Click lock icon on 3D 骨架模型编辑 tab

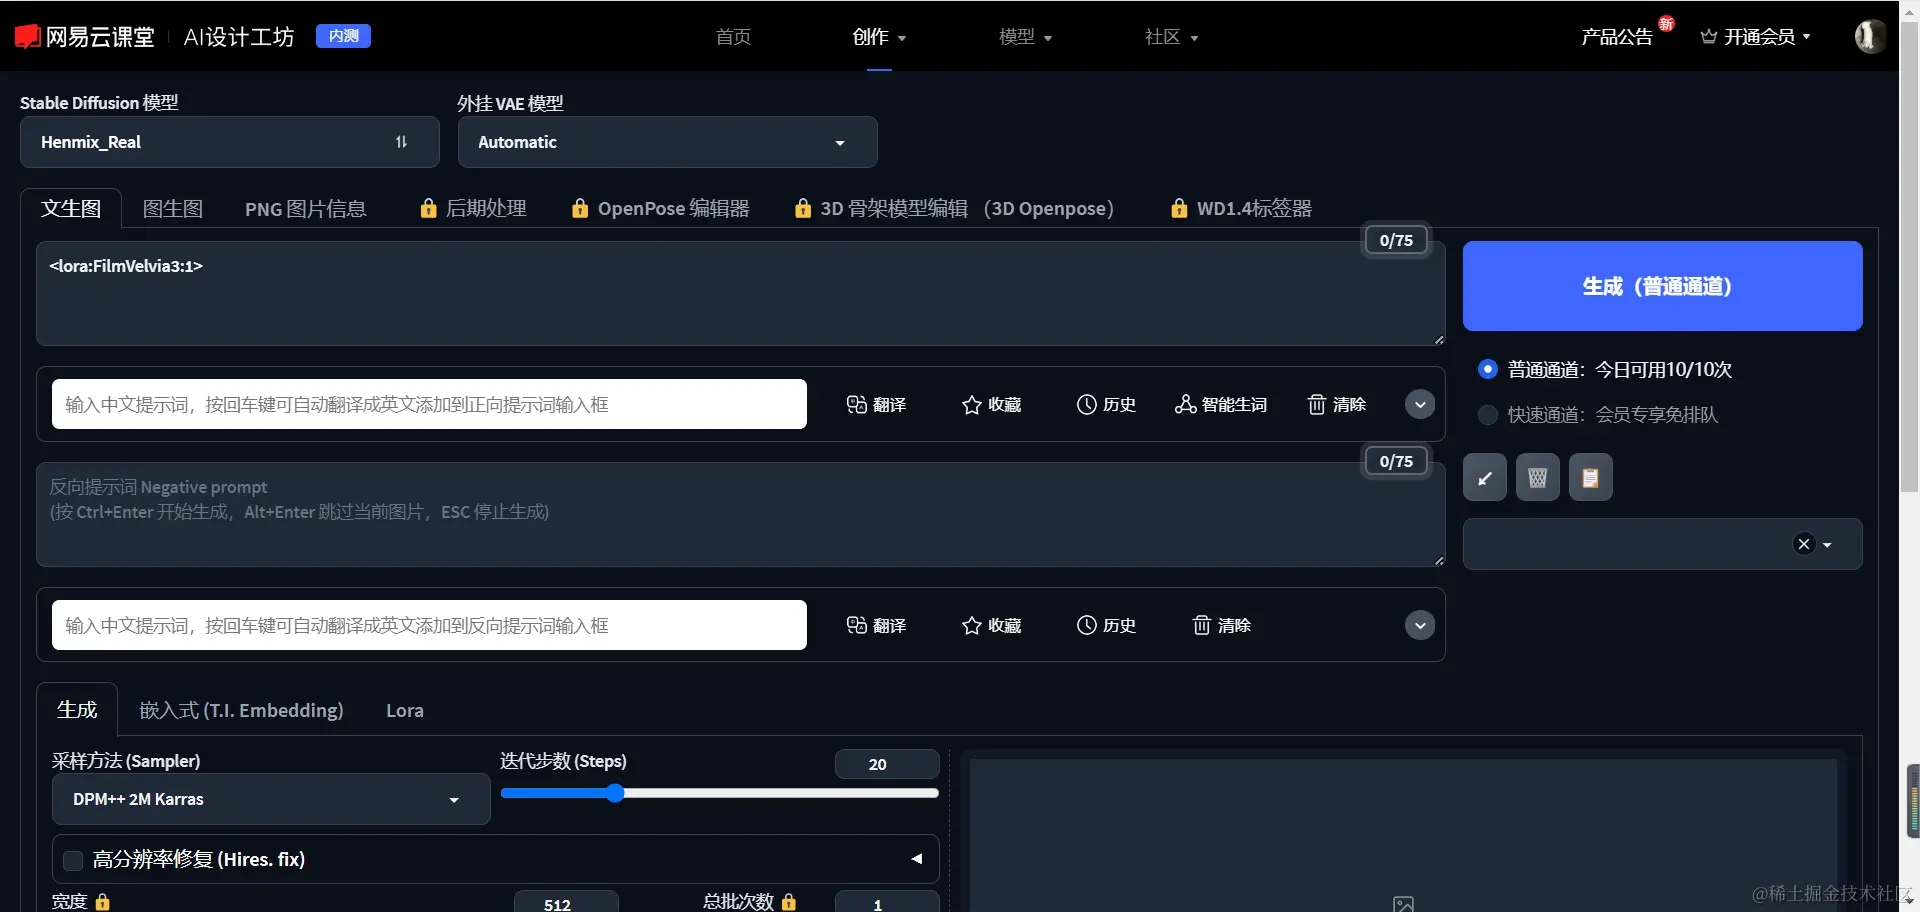point(802,208)
